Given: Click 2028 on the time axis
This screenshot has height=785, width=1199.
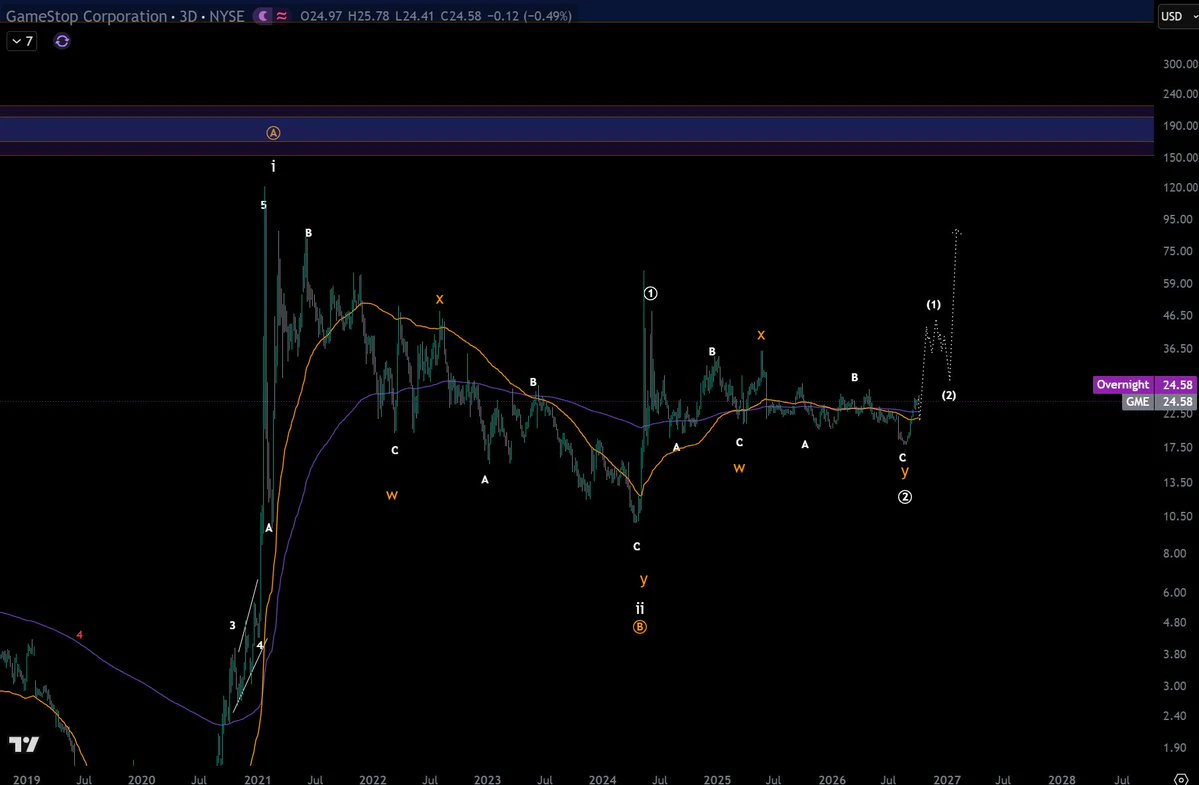Looking at the screenshot, I should click(1061, 780).
